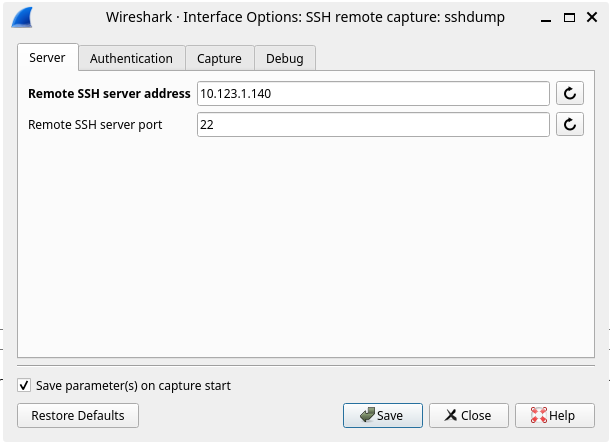610x447 pixels.
Task: Uncheck Save parameter(s) on capture start
Action: 24,385
